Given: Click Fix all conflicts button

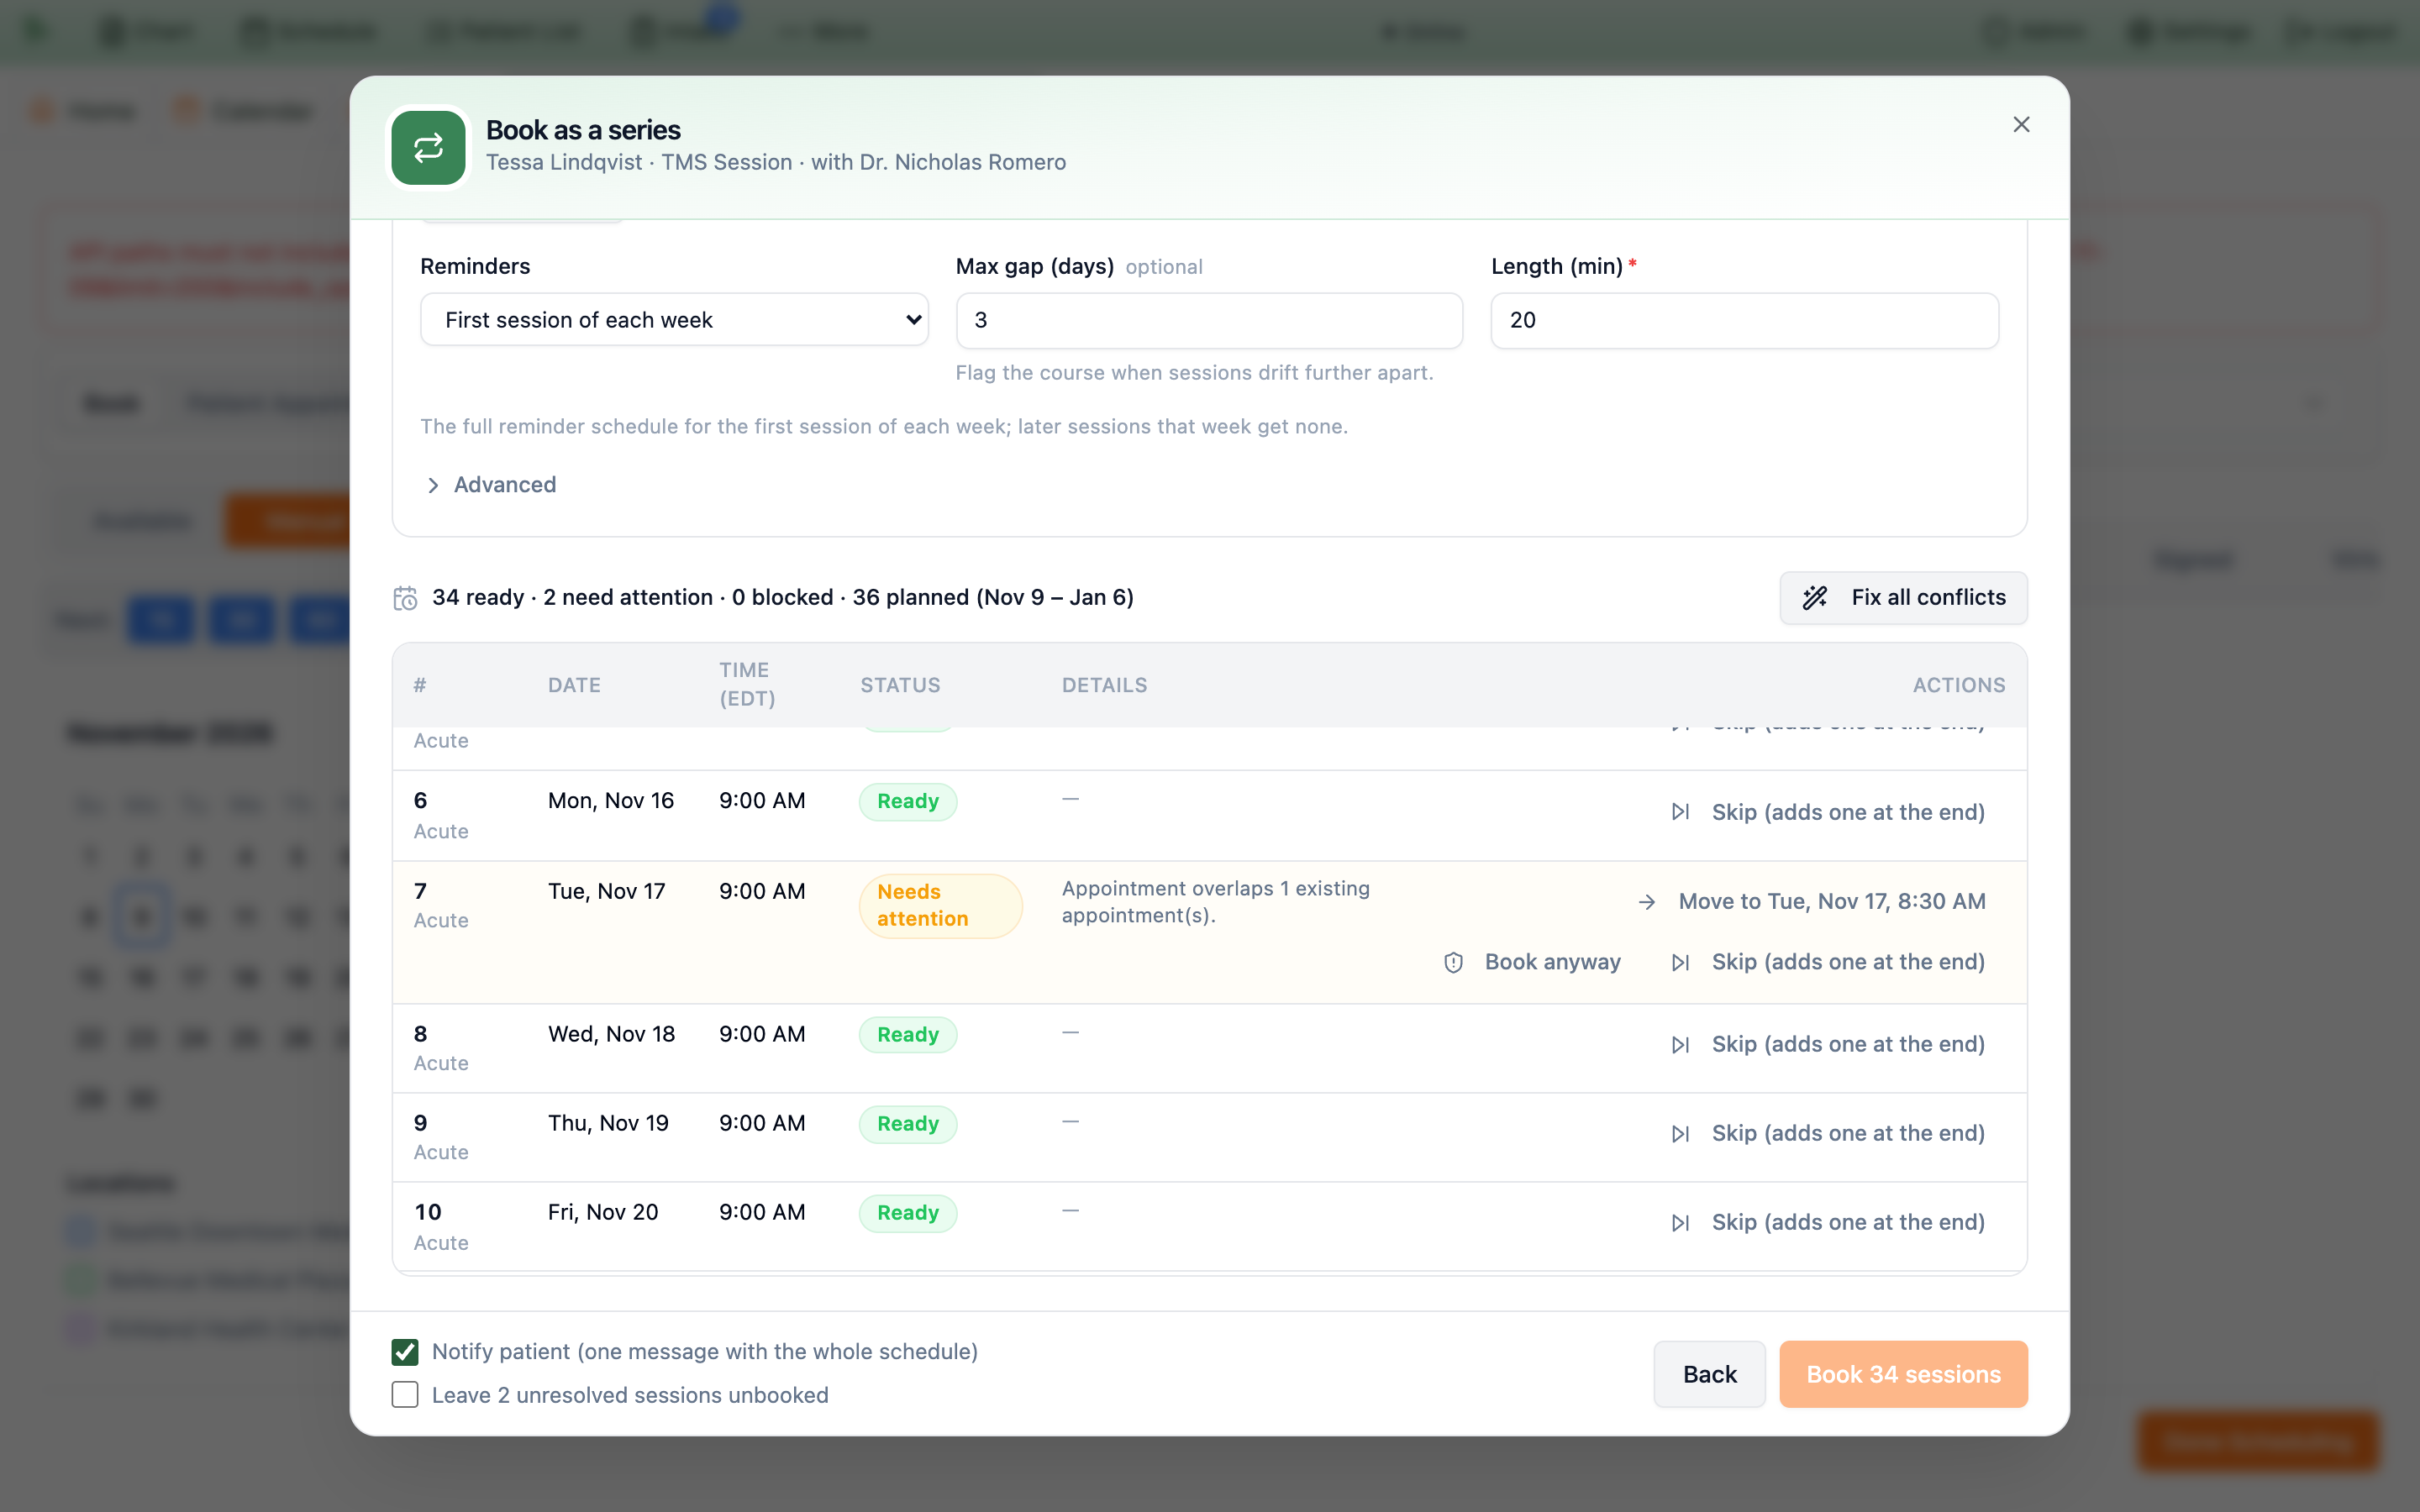Looking at the screenshot, I should [x=1903, y=598].
